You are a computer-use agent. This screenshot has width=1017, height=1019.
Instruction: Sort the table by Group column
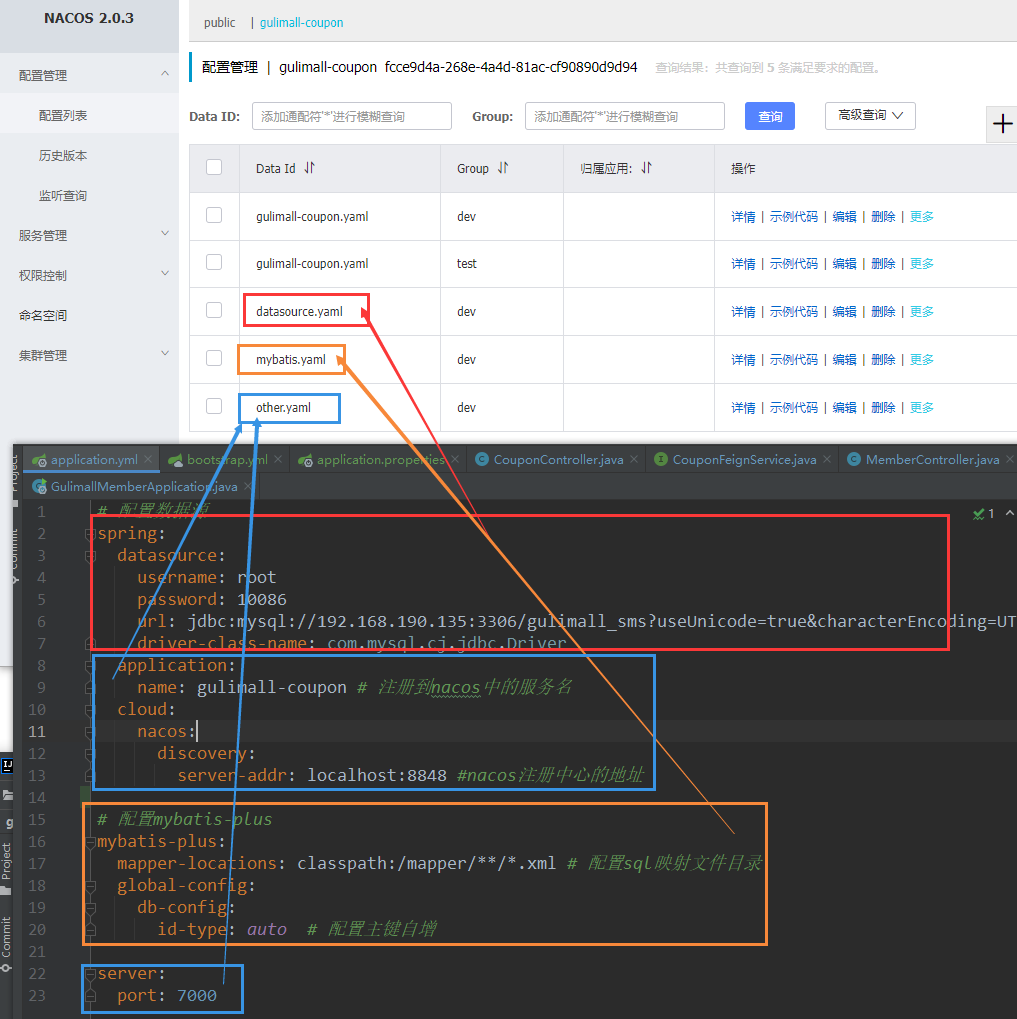pyautogui.click(x=503, y=168)
